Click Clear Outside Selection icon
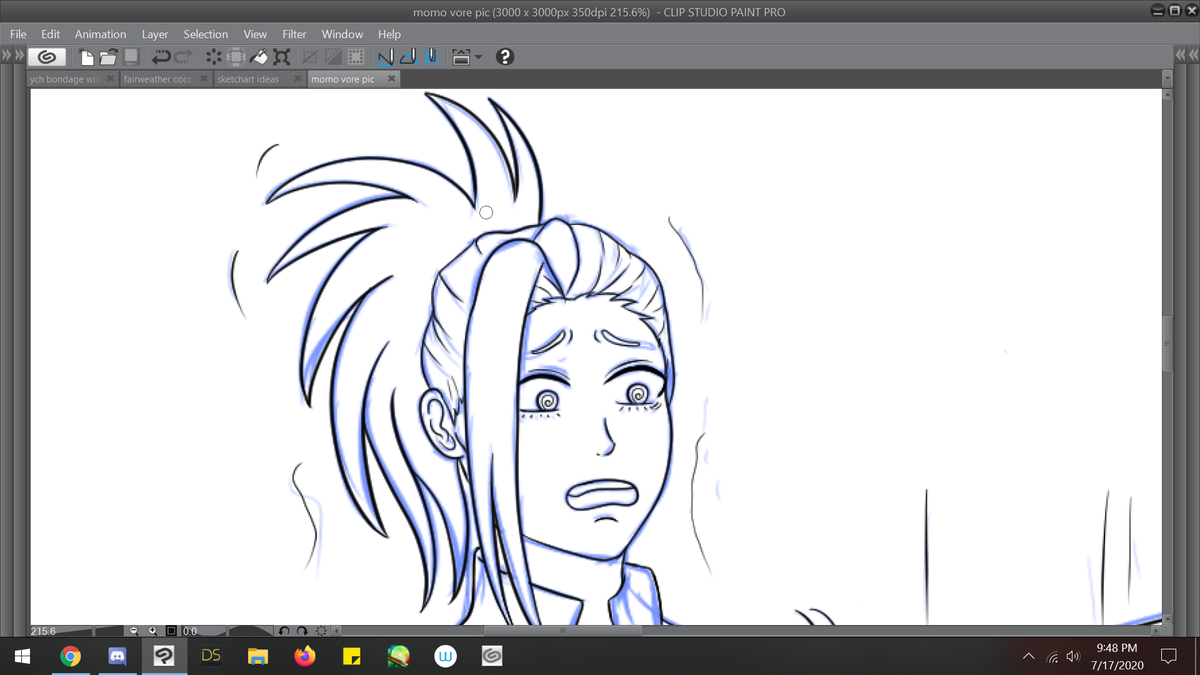 point(235,57)
